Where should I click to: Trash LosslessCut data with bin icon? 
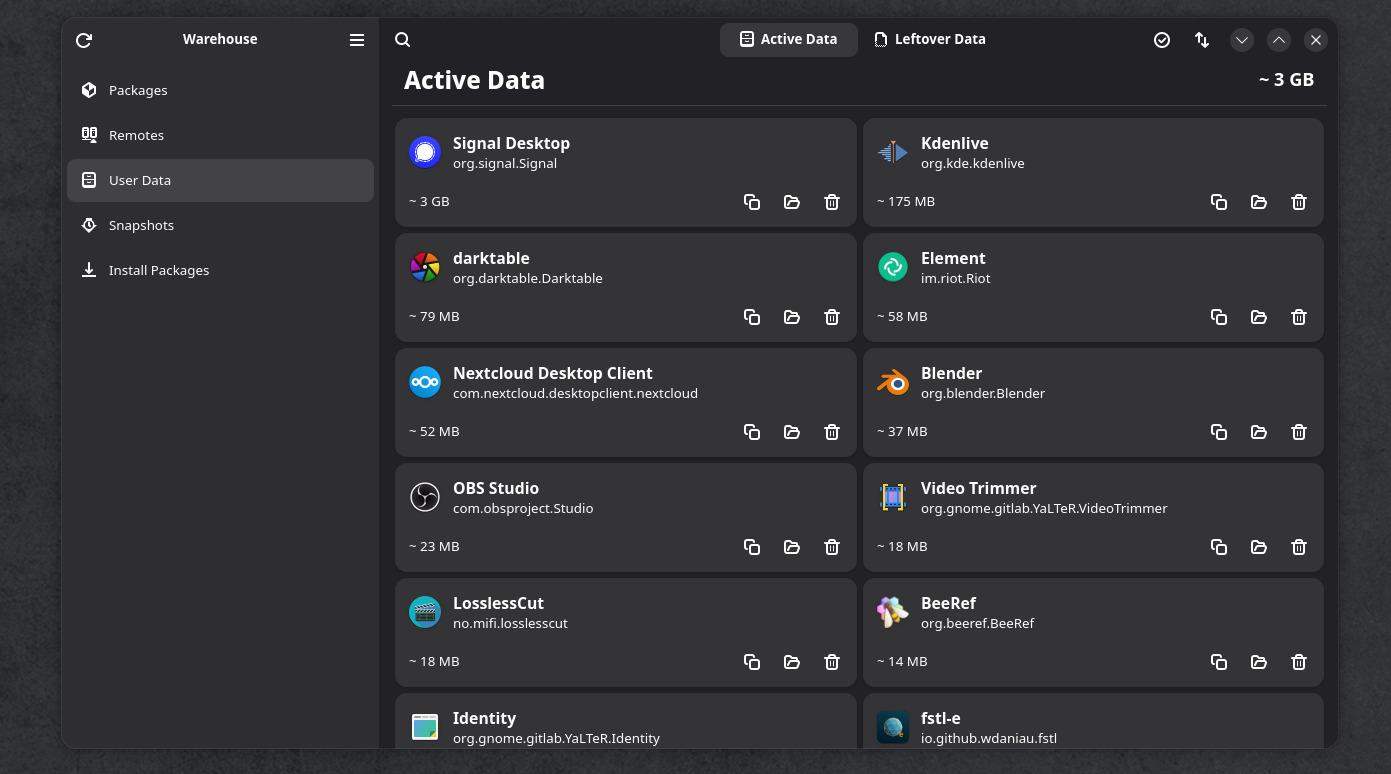click(x=832, y=662)
